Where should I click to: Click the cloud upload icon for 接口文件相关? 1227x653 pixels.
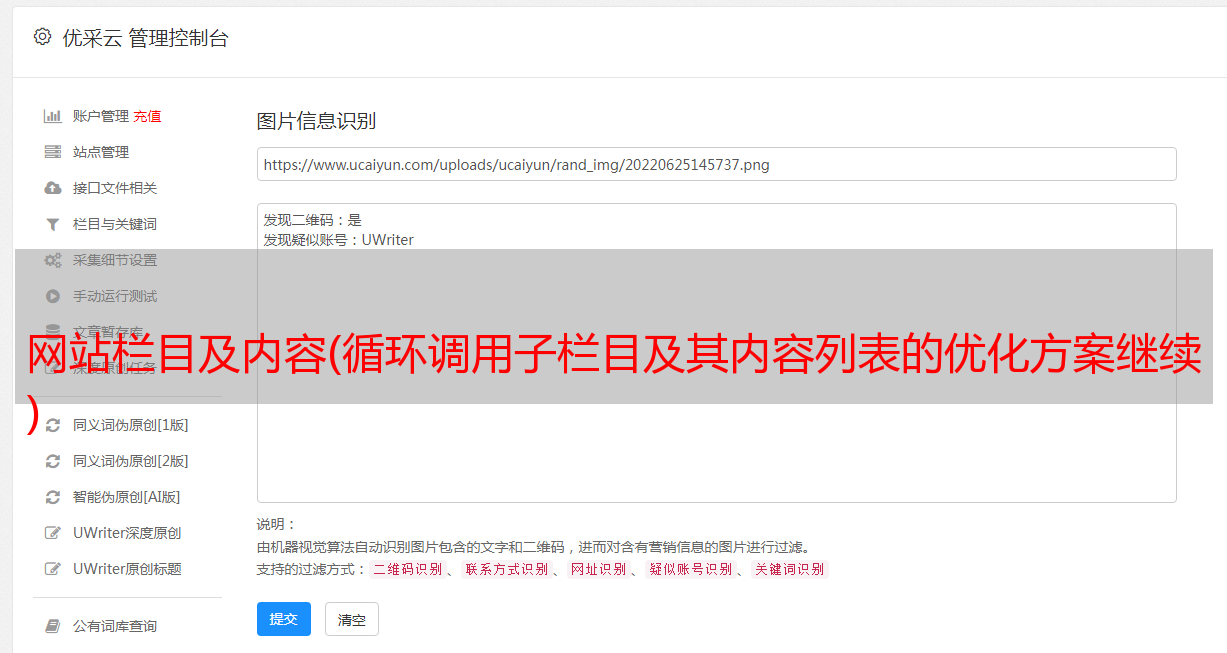point(53,188)
